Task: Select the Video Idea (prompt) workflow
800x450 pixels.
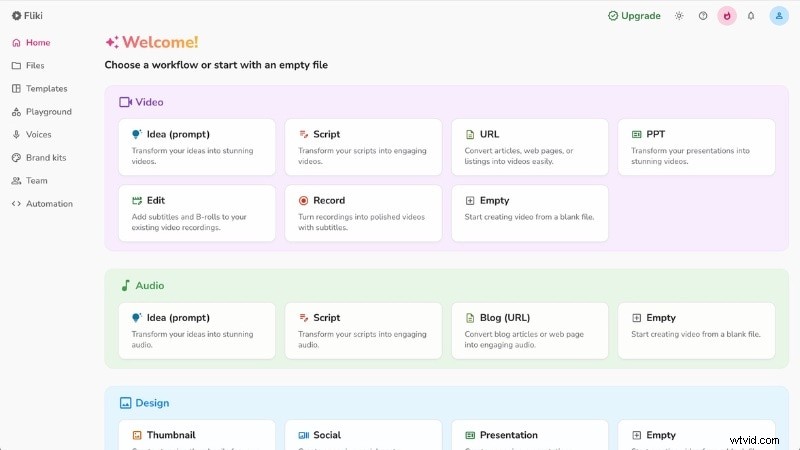Action: pos(196,147)
